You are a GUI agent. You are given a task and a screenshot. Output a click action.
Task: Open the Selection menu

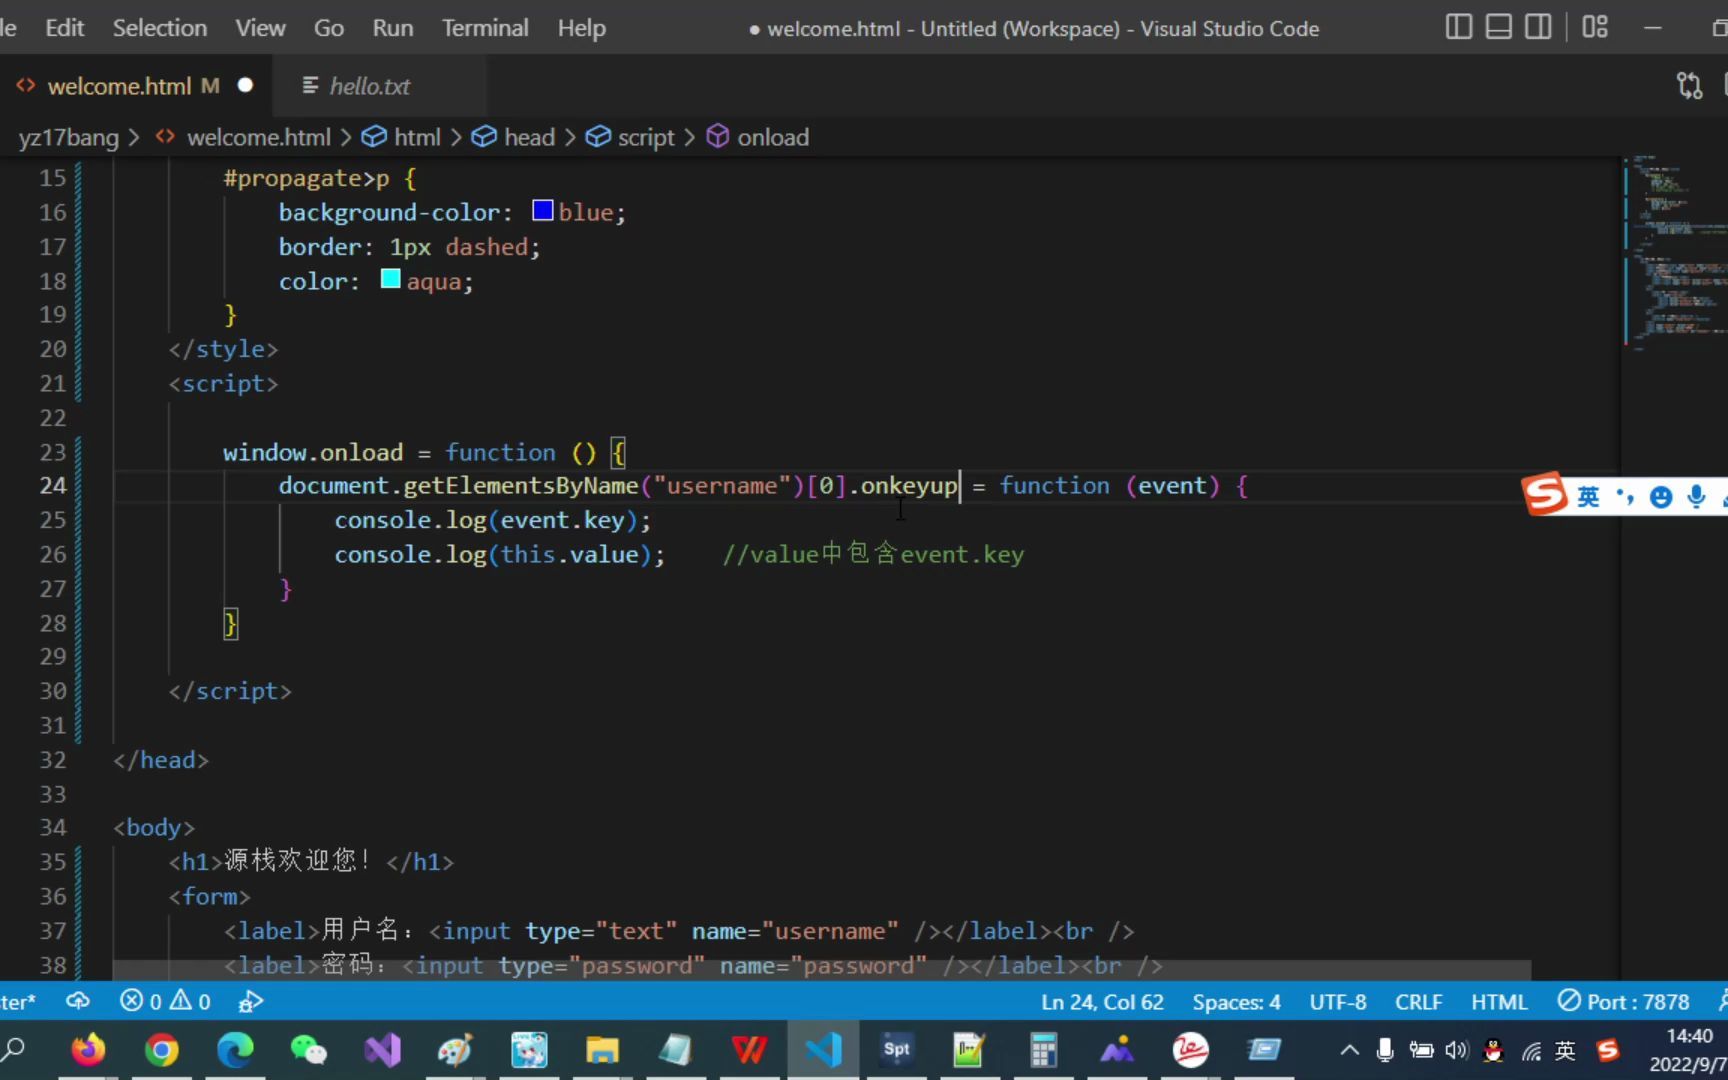click(160, 28)
